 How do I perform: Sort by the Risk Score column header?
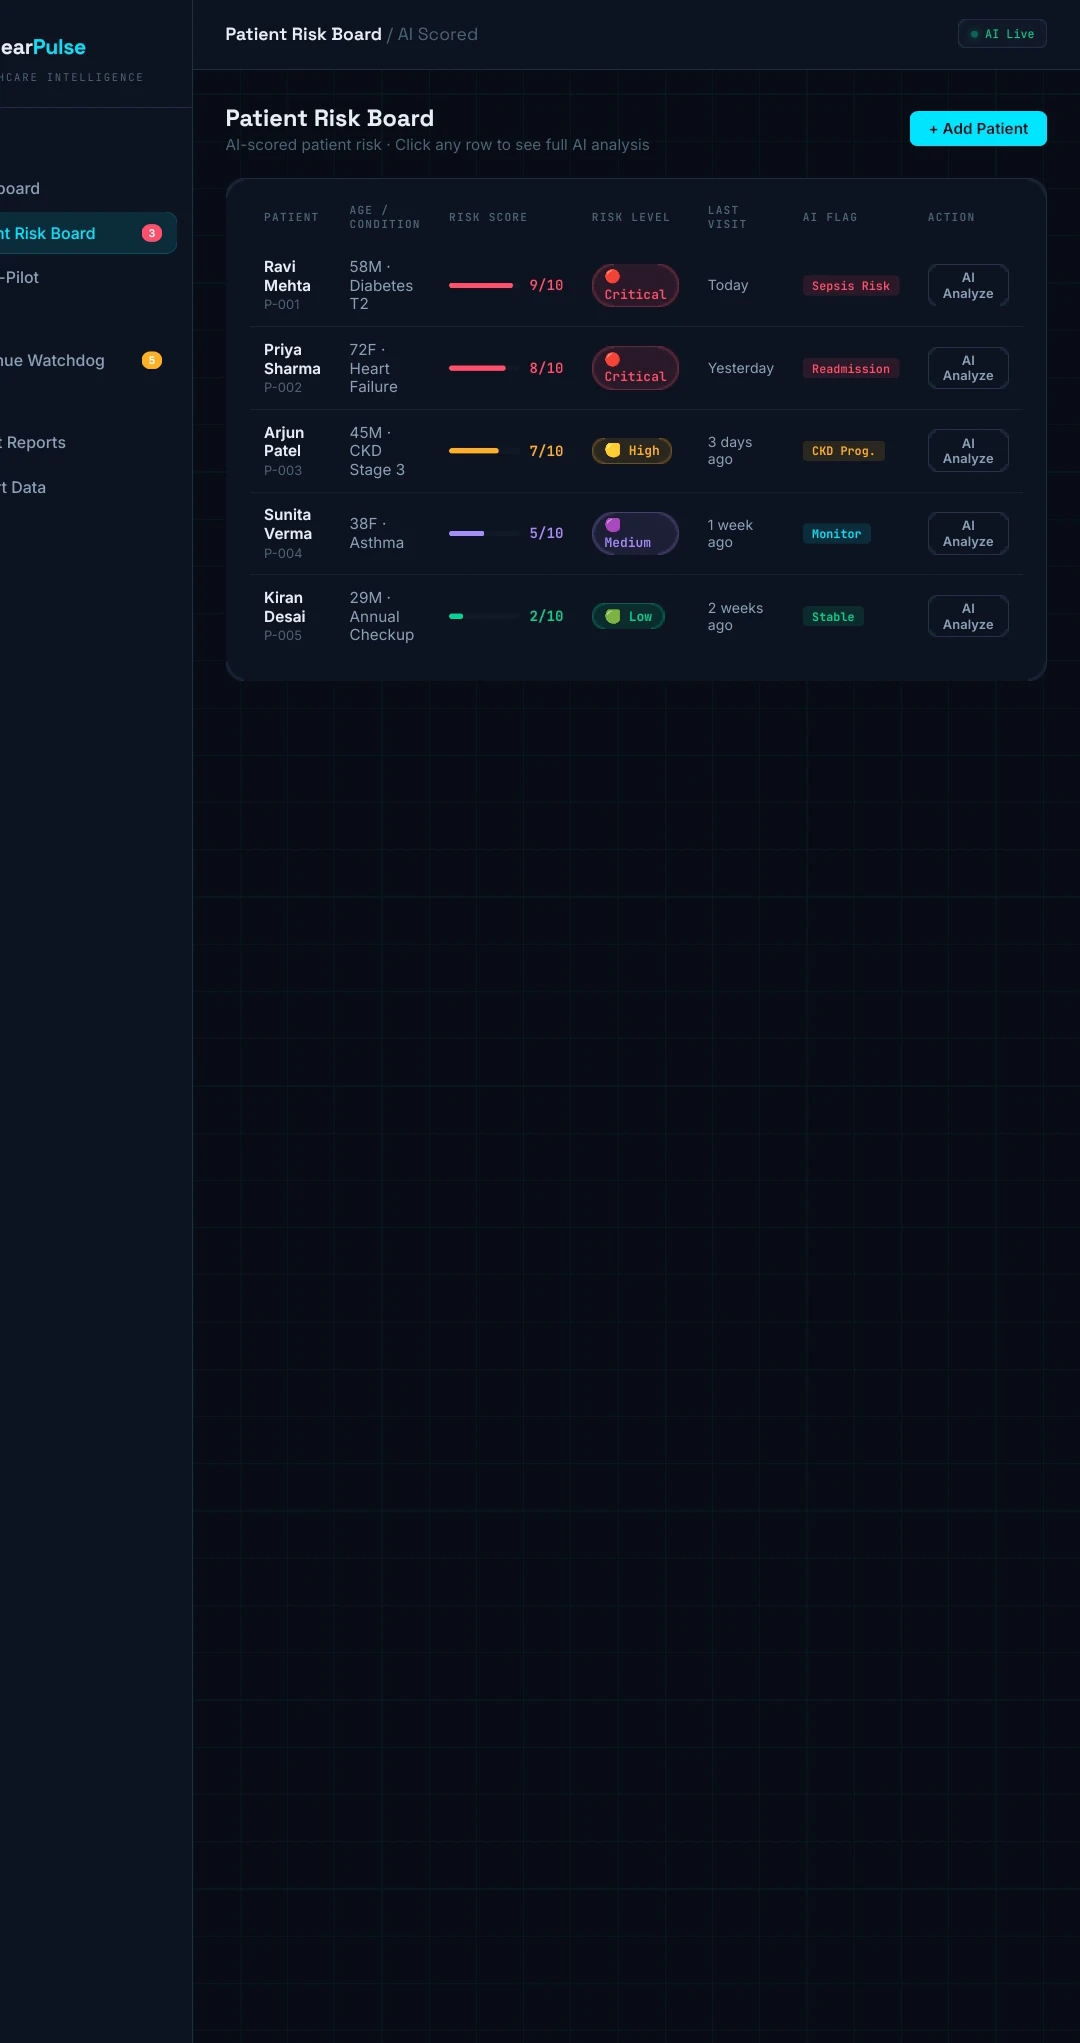click(x=488, y=217)
